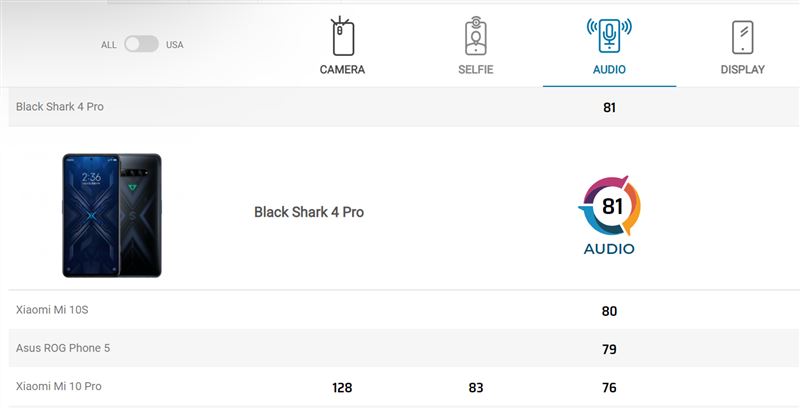Open the AUDIO tab label
Viewport: 800px width, 409px height.
[x=609, y=70]
